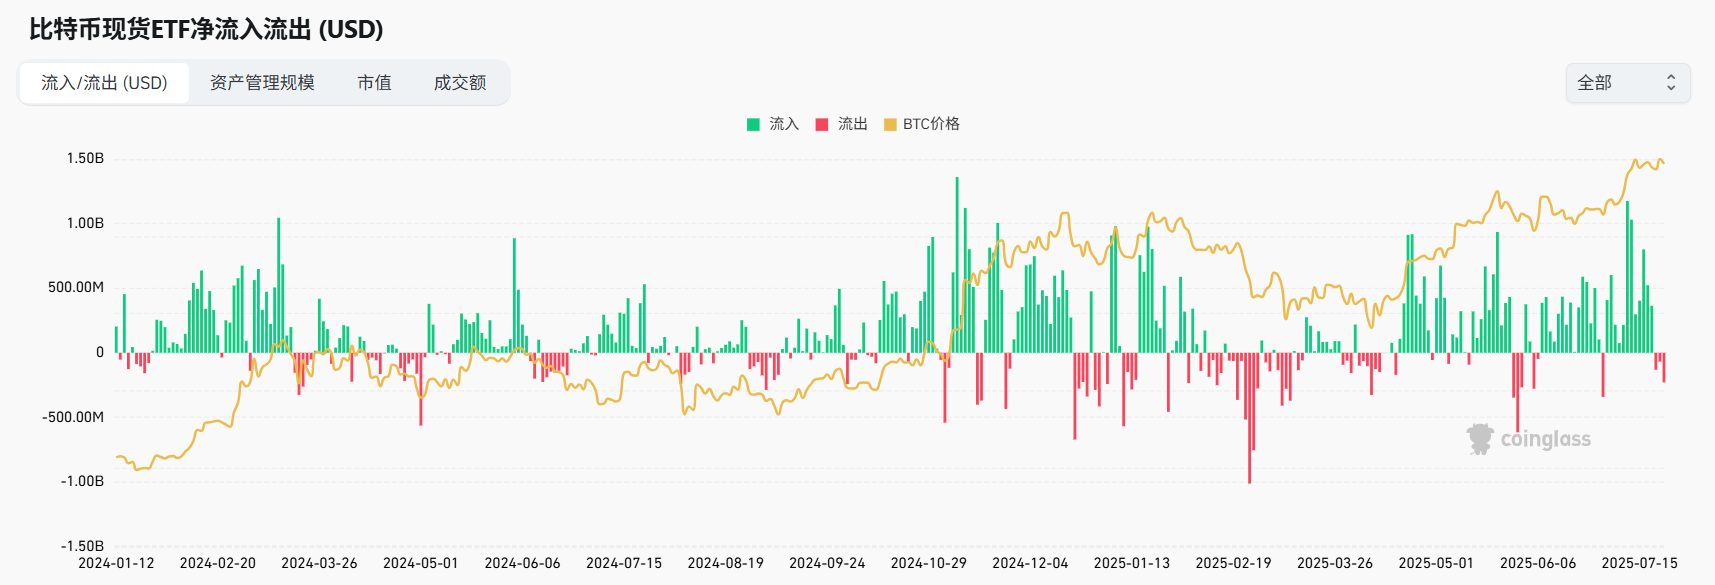Select the 成交额 tab

(x=459, y=83)
